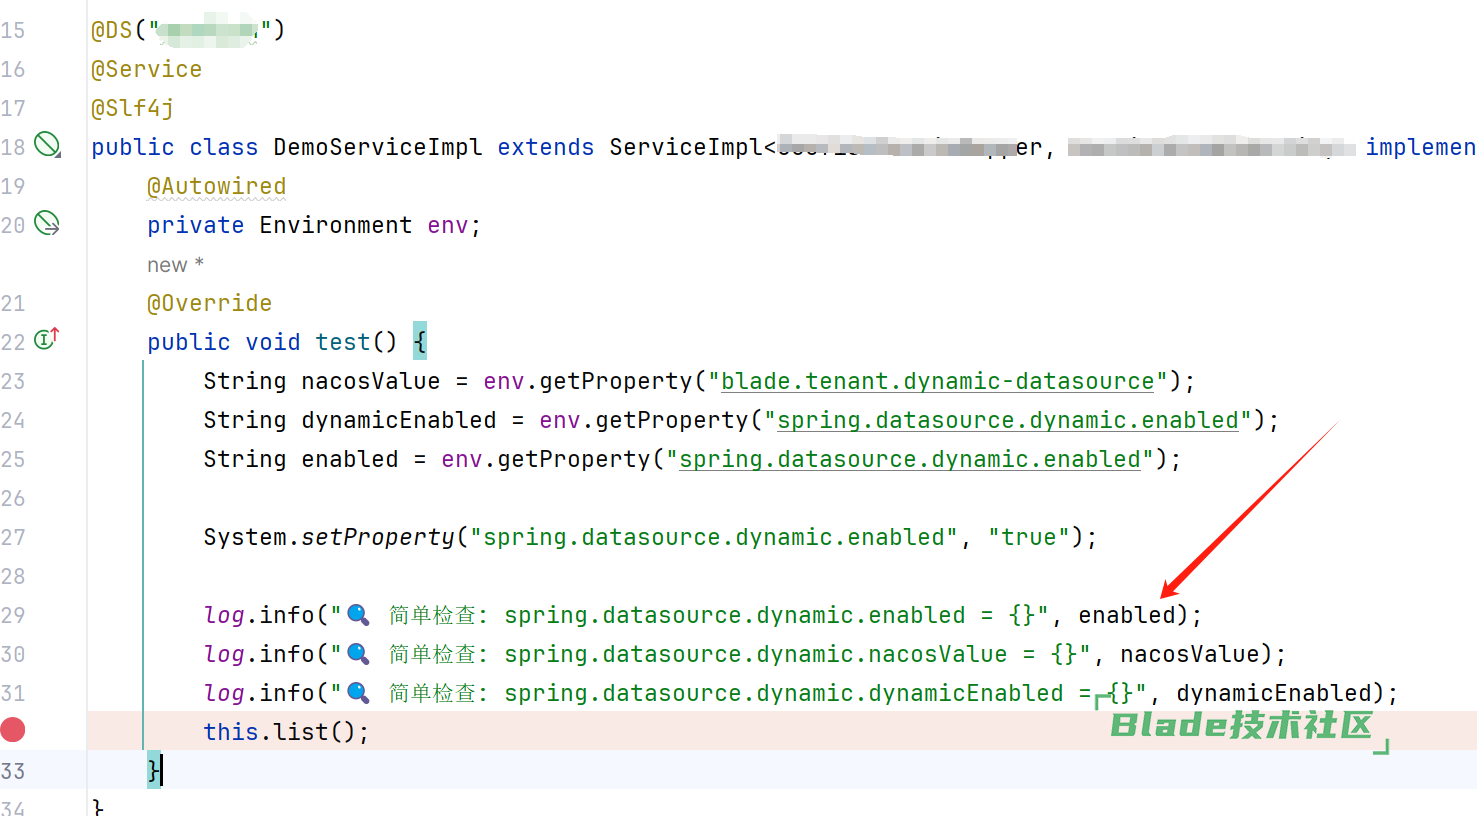Toggle a breakpoint at line number 27
Image resolution: width=1477 pixels, height=816 pixels.
13,537
